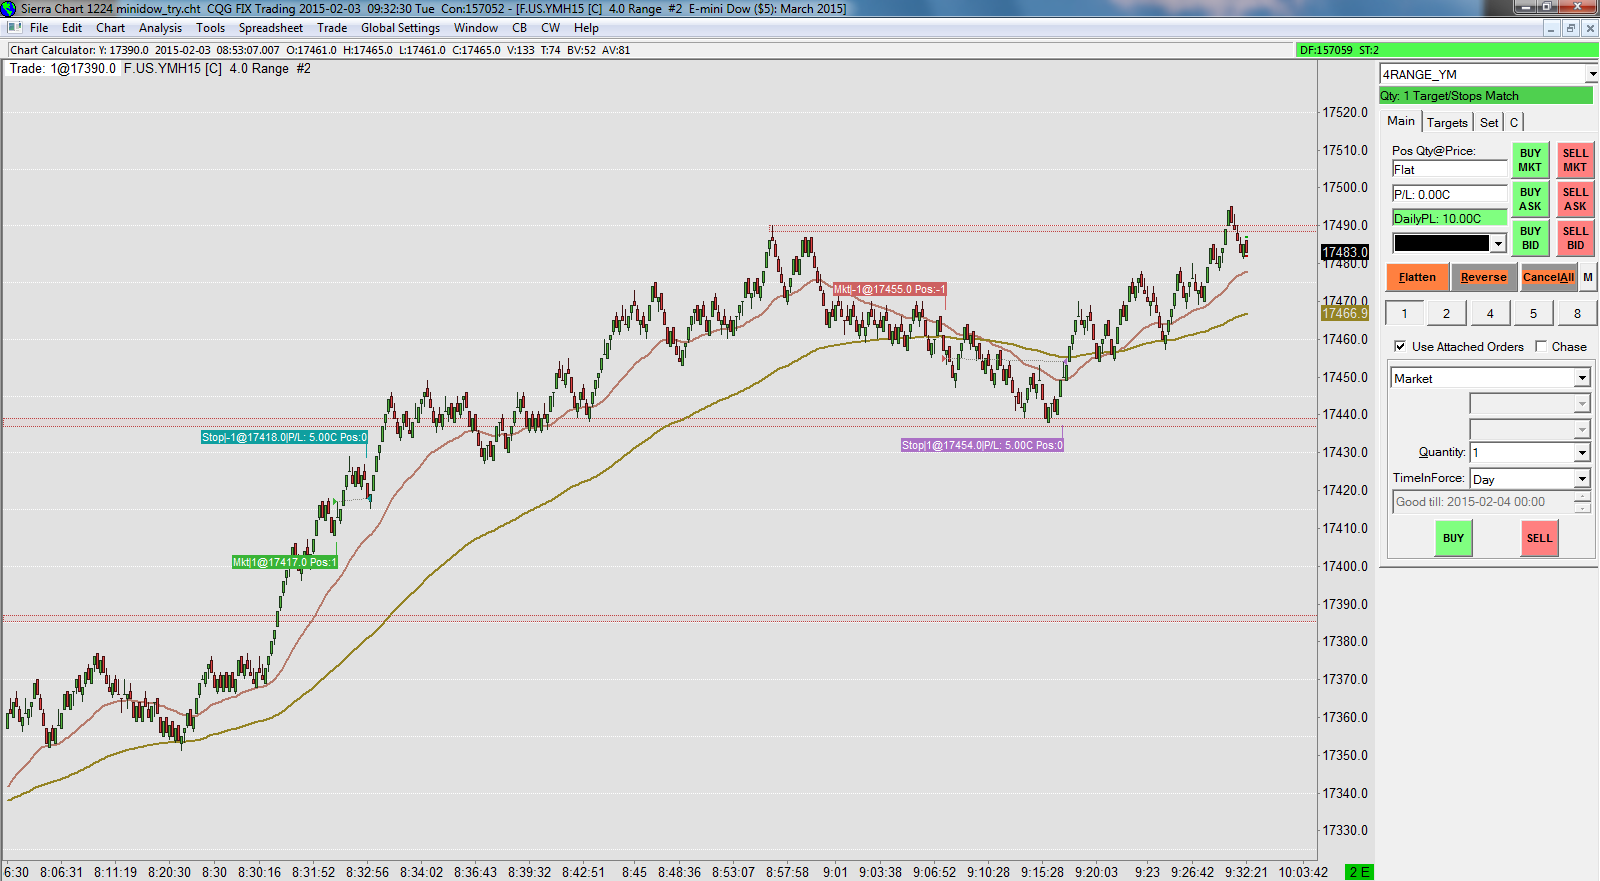Click the Mkt|1@17417.0 Pos:1 order label
The width and height of the screenshot is (1600, 881).
pos(285,562)
